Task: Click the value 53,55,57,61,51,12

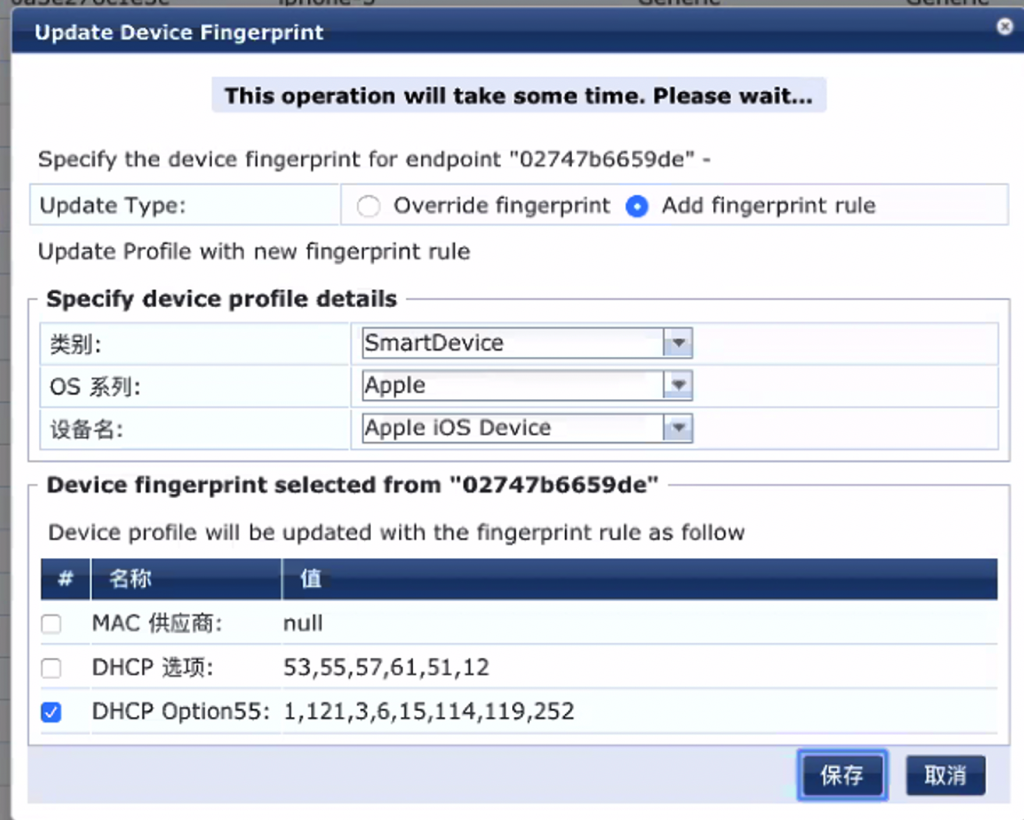Action: [386, 667]
